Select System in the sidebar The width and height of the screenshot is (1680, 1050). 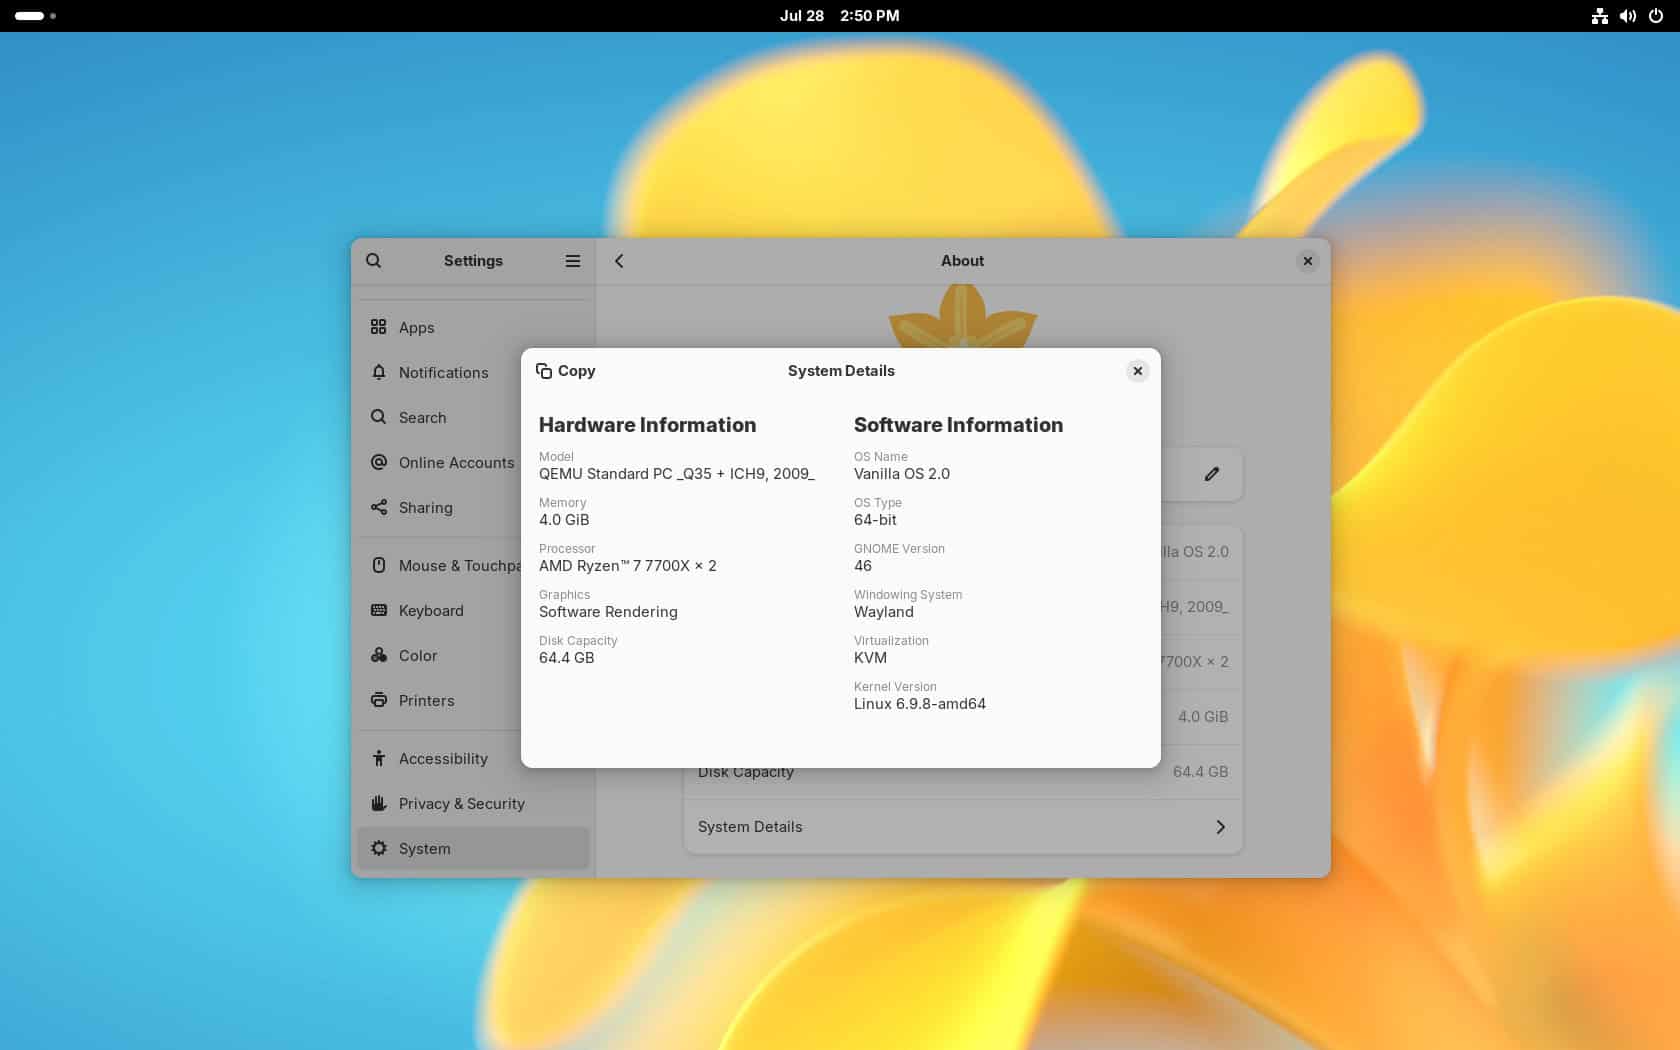click(424, 848)
